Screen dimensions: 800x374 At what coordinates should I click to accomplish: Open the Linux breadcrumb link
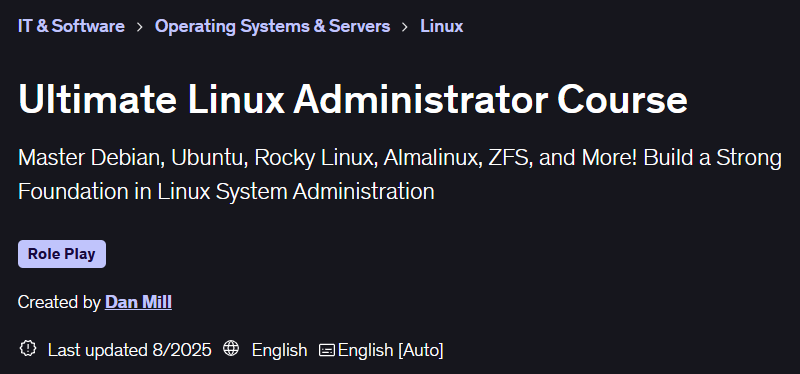coord(441,26)
